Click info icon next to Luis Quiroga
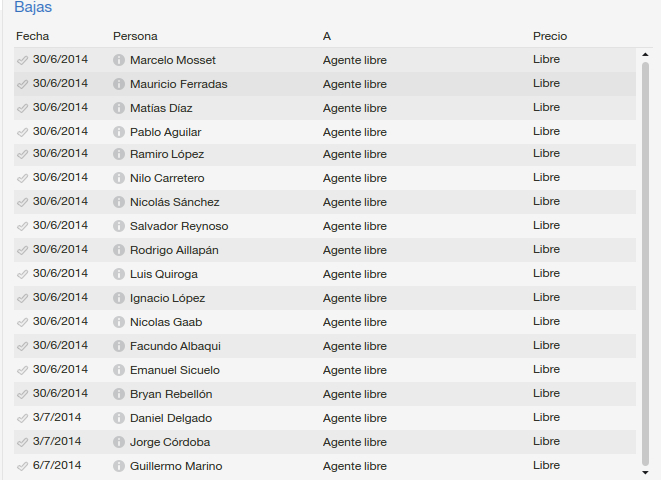Screen dimensions: 661x480 click(x=119, y=274)
